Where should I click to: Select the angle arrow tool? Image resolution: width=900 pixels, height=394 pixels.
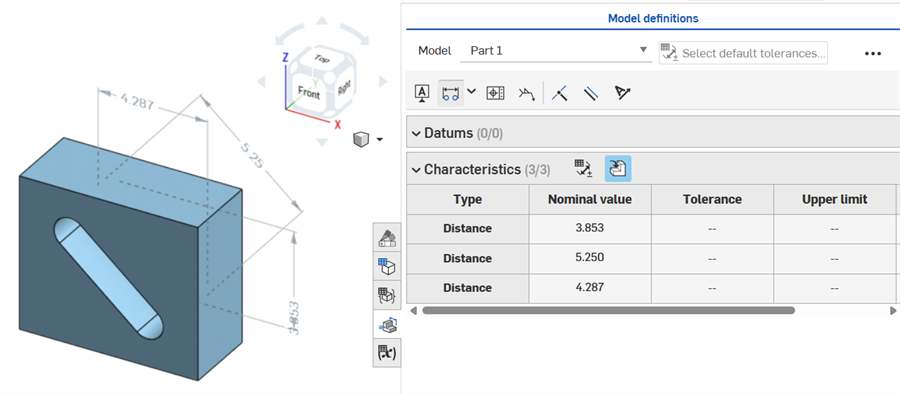click(x=623, y=92)
